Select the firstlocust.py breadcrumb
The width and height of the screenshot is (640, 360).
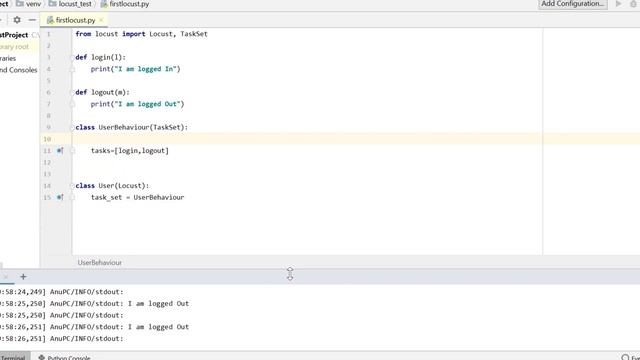[x=125, y=4]
